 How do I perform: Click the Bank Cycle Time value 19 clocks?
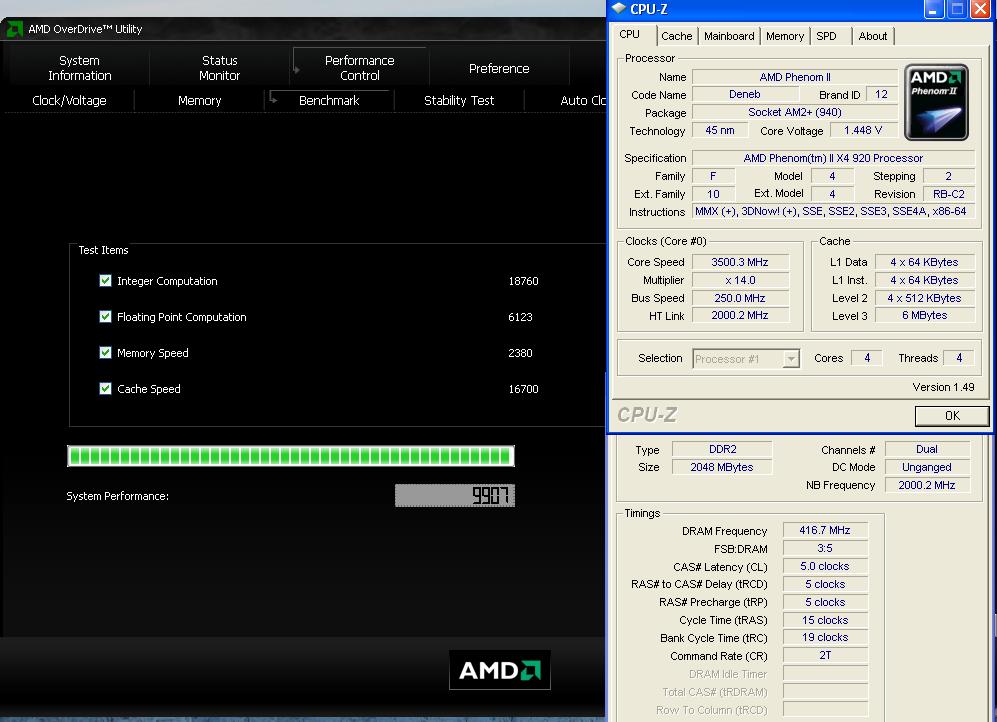click(825, 637)
